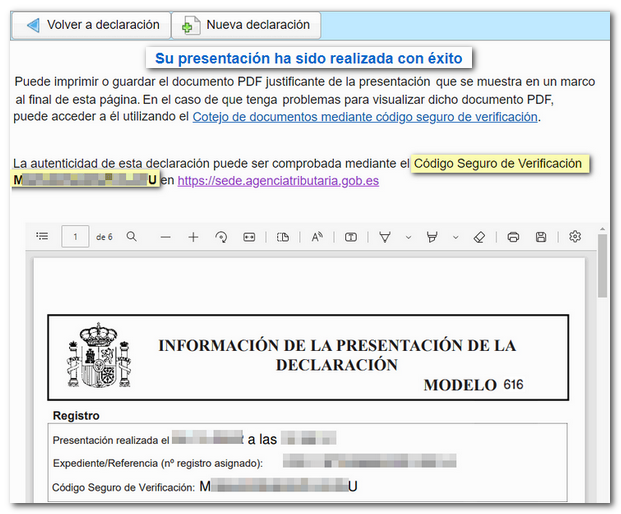621x514 pixels.
Task: Print the PDF document
Action: (x=513, y=237)
